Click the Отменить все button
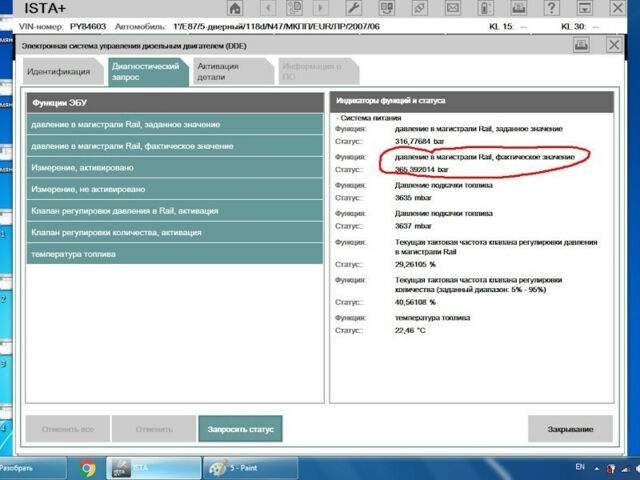 [68, 429]
